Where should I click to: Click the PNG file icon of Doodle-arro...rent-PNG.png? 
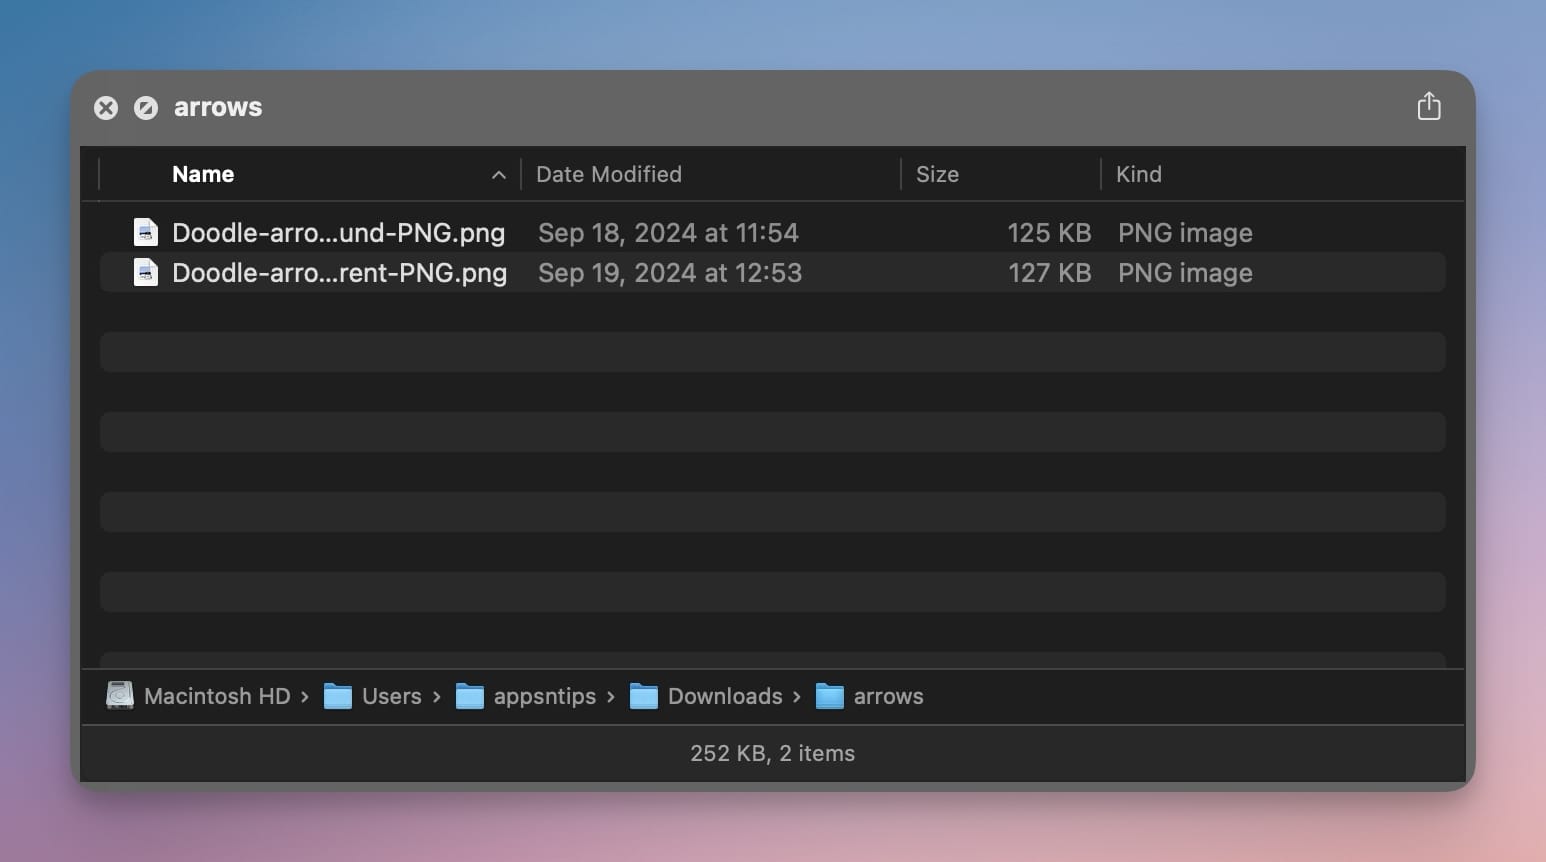(x=146, y=272)
